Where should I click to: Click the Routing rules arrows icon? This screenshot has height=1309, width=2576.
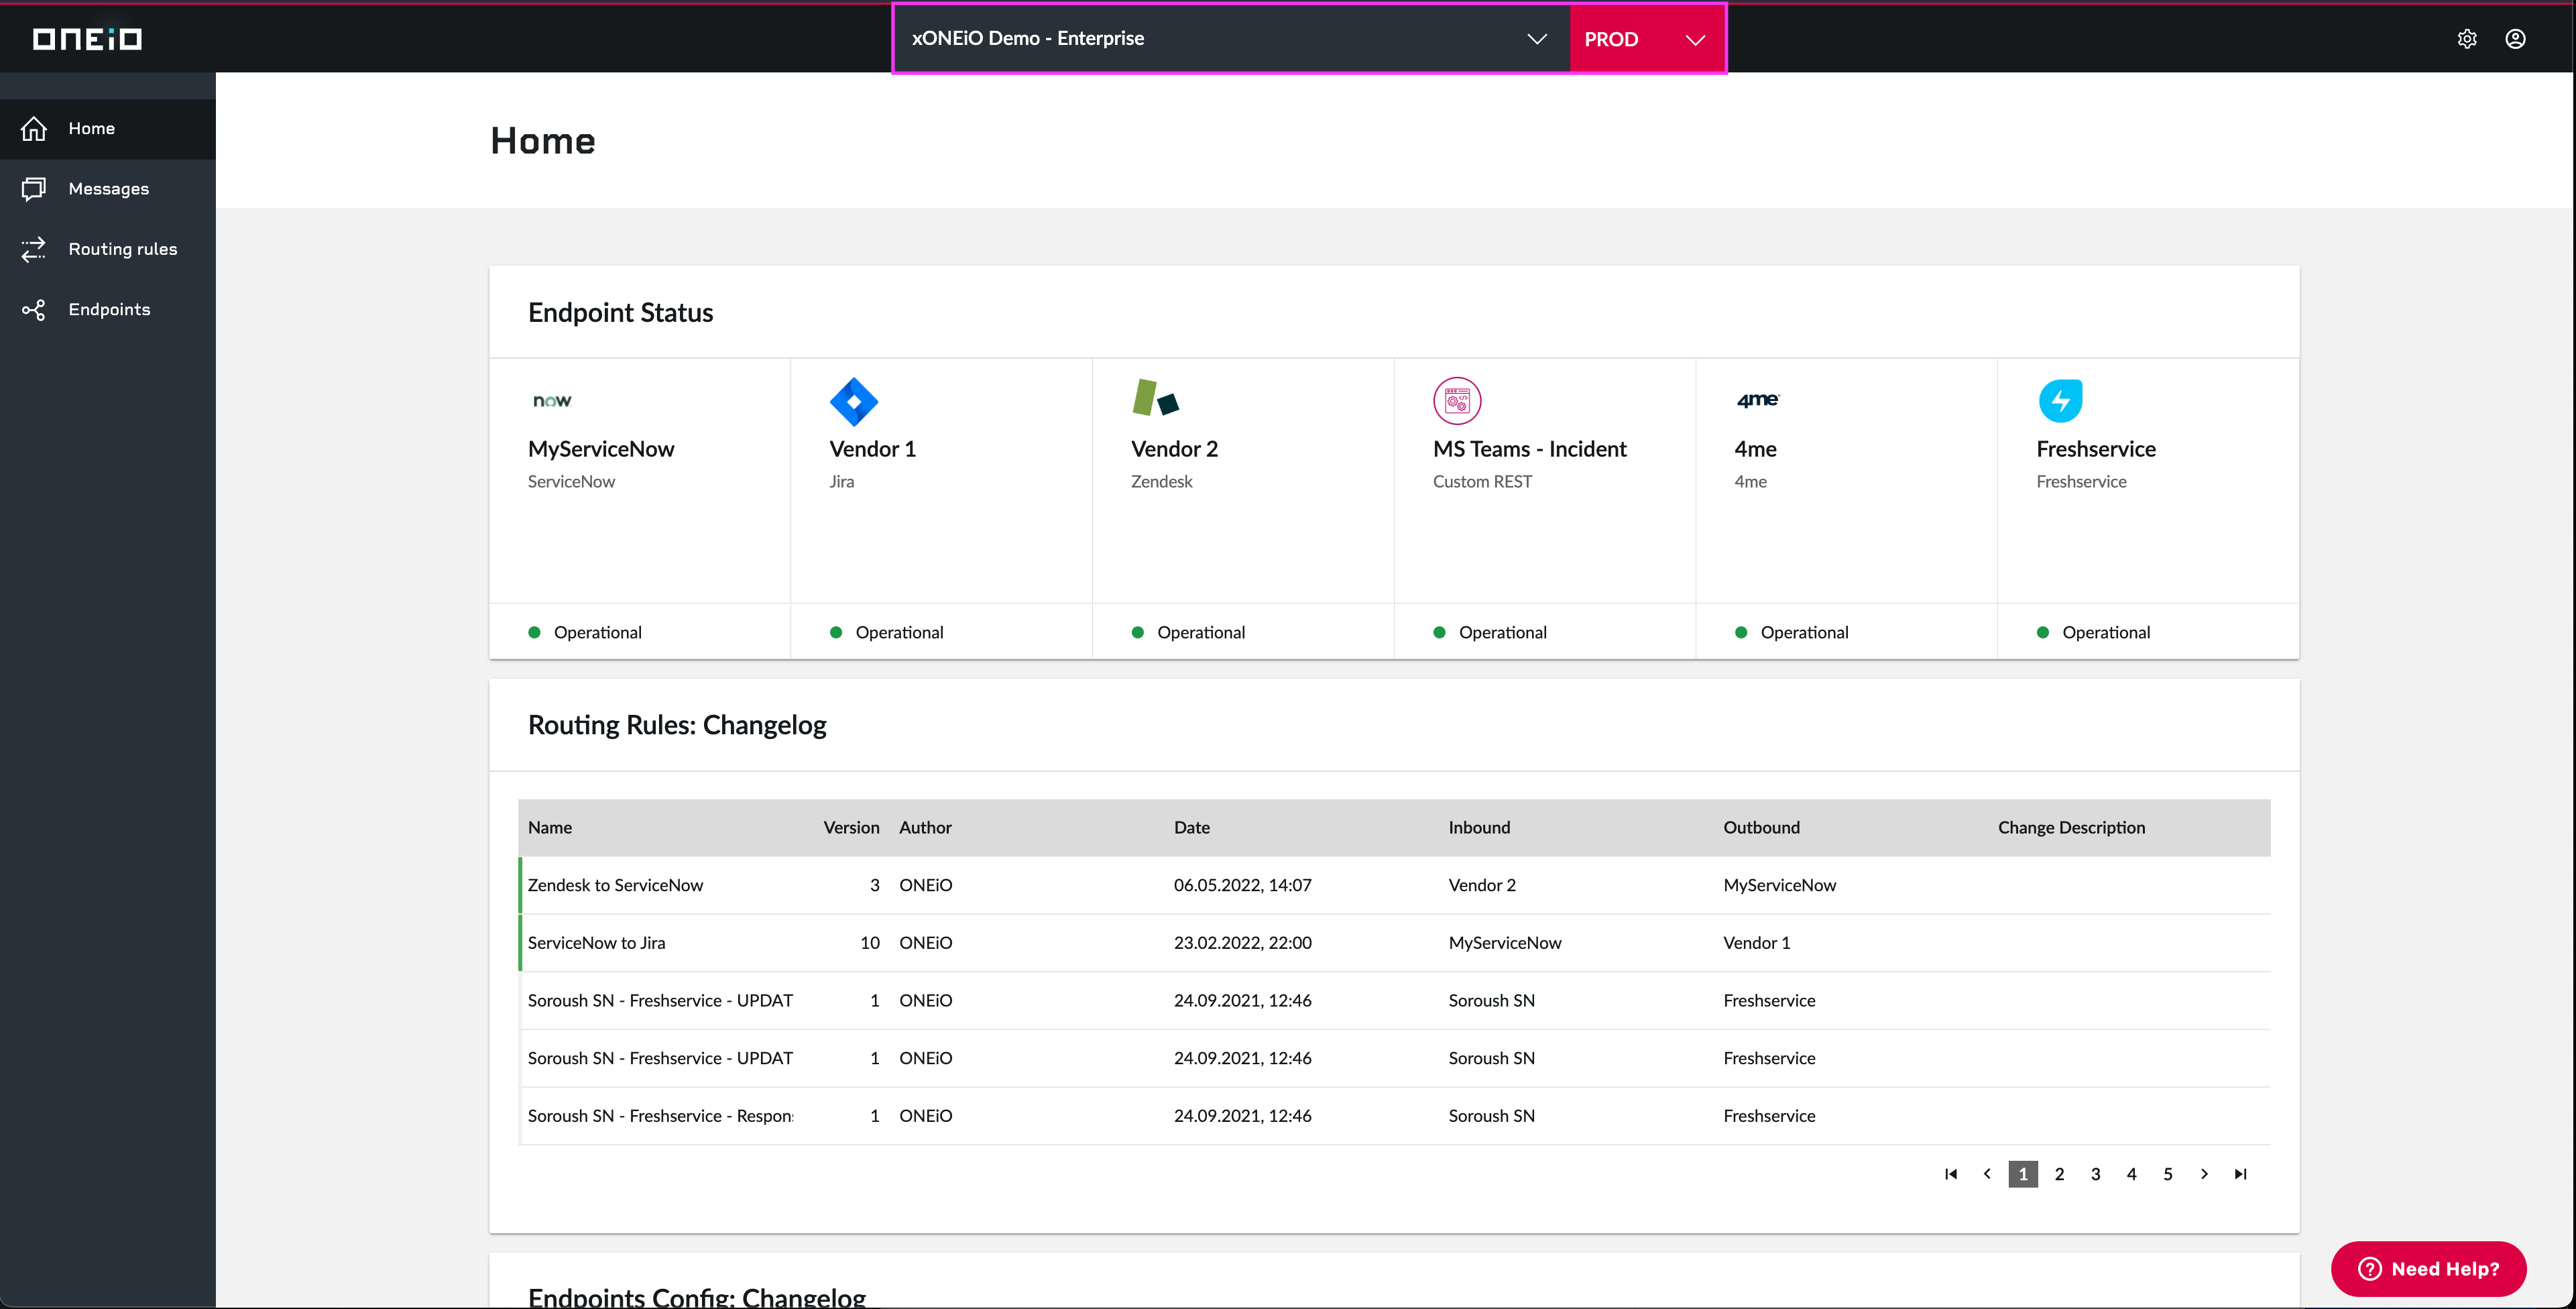coord(34,249)
